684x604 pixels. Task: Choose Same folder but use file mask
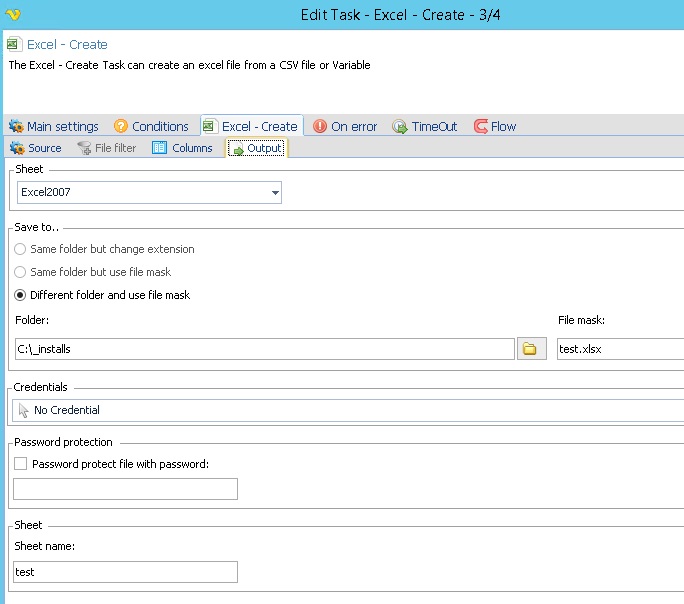20,272
